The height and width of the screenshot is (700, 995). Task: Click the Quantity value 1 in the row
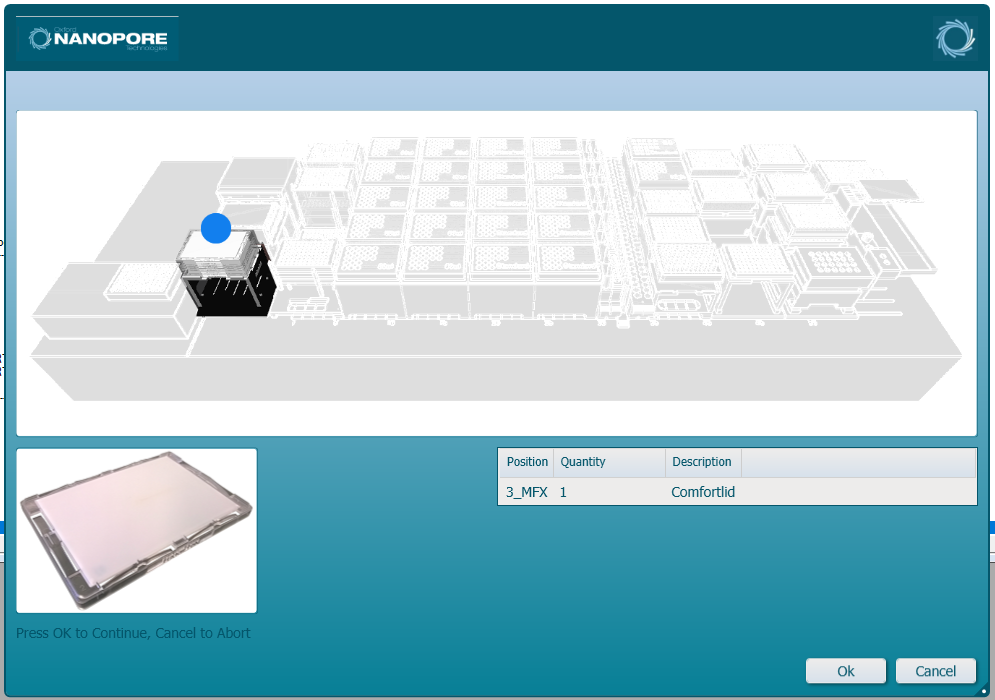click(562, 492)
